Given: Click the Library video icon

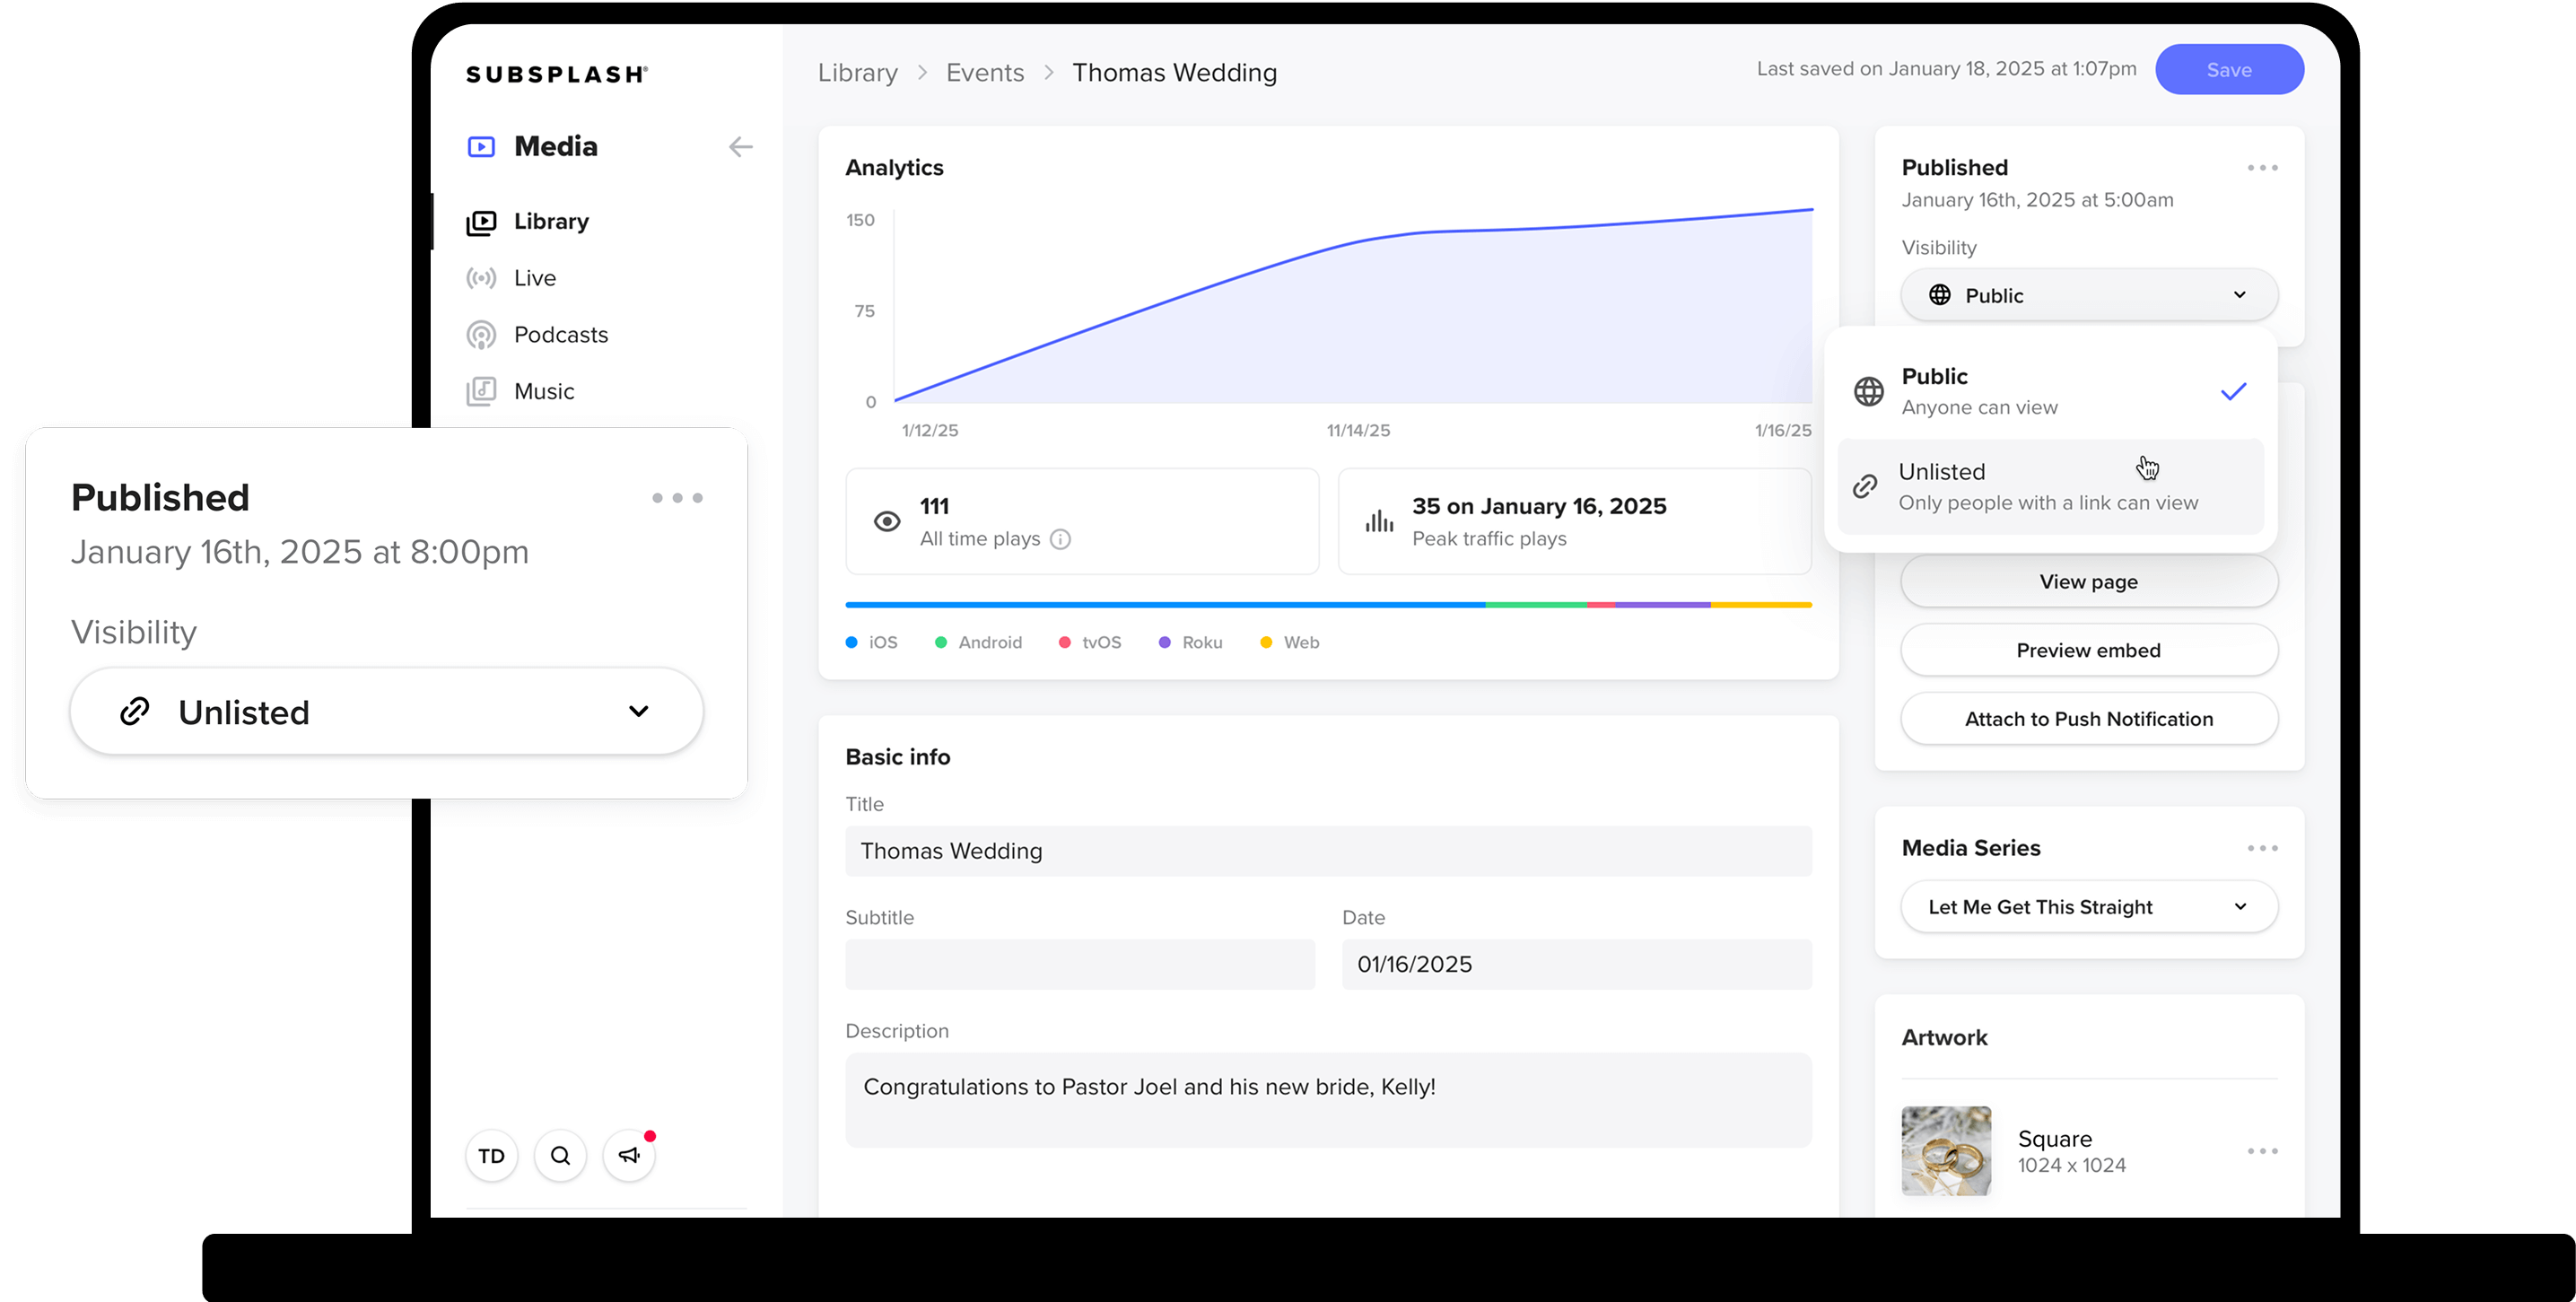Looking at the screenshot, I should click(481, 222).
